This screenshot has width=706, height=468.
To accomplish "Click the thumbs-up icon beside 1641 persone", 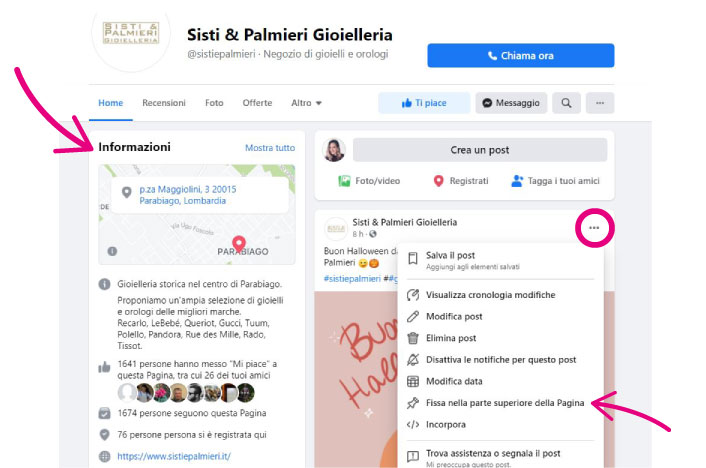I will 104,367.
